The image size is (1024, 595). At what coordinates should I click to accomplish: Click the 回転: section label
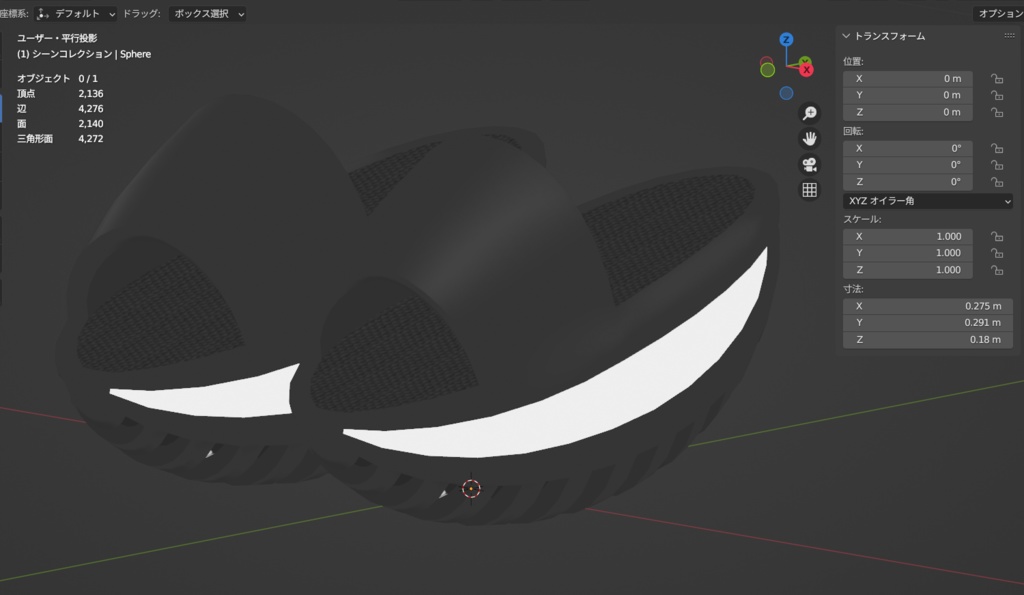point(853,131)
